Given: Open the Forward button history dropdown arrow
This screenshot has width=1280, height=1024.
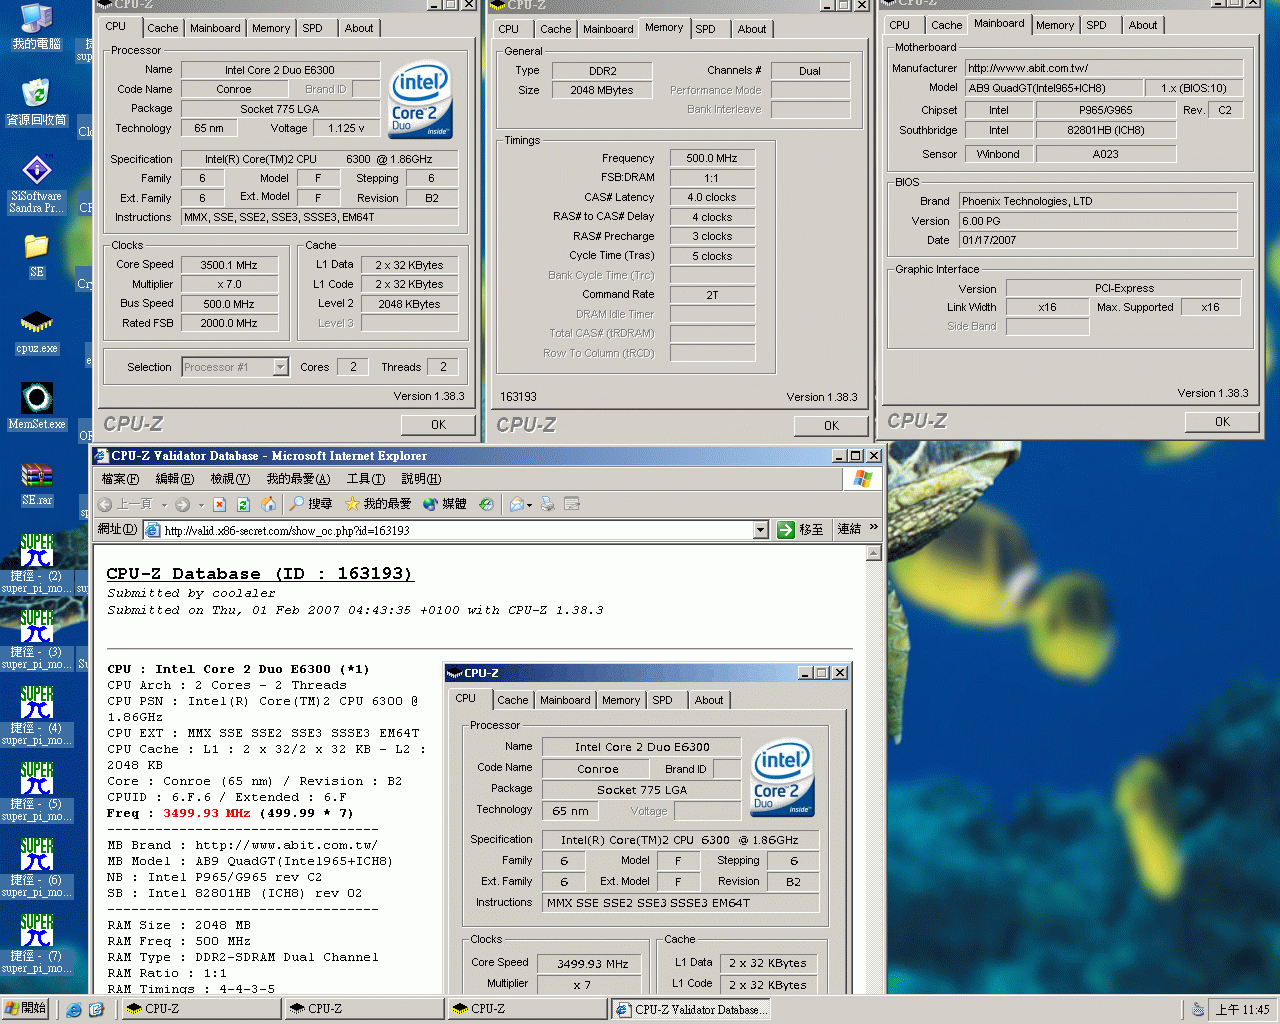Looking at the screenshot, I should [201, 505].
